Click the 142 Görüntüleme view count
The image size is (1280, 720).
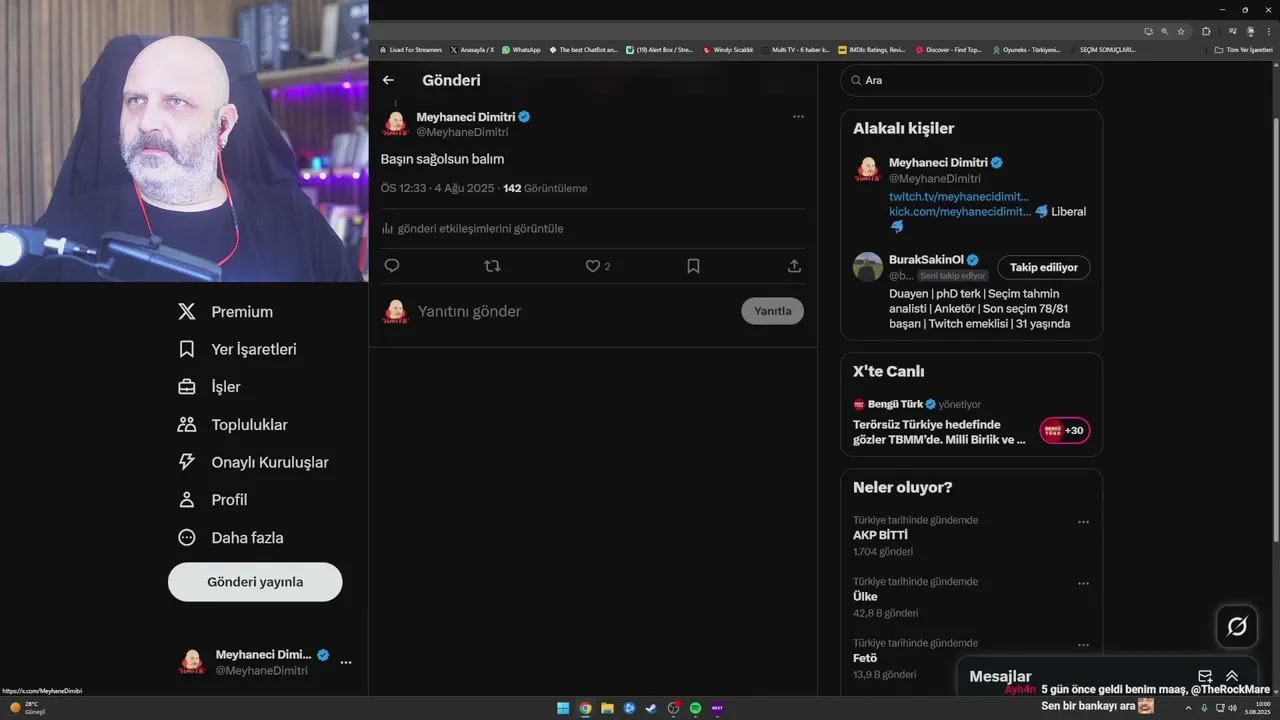(545, 188)
